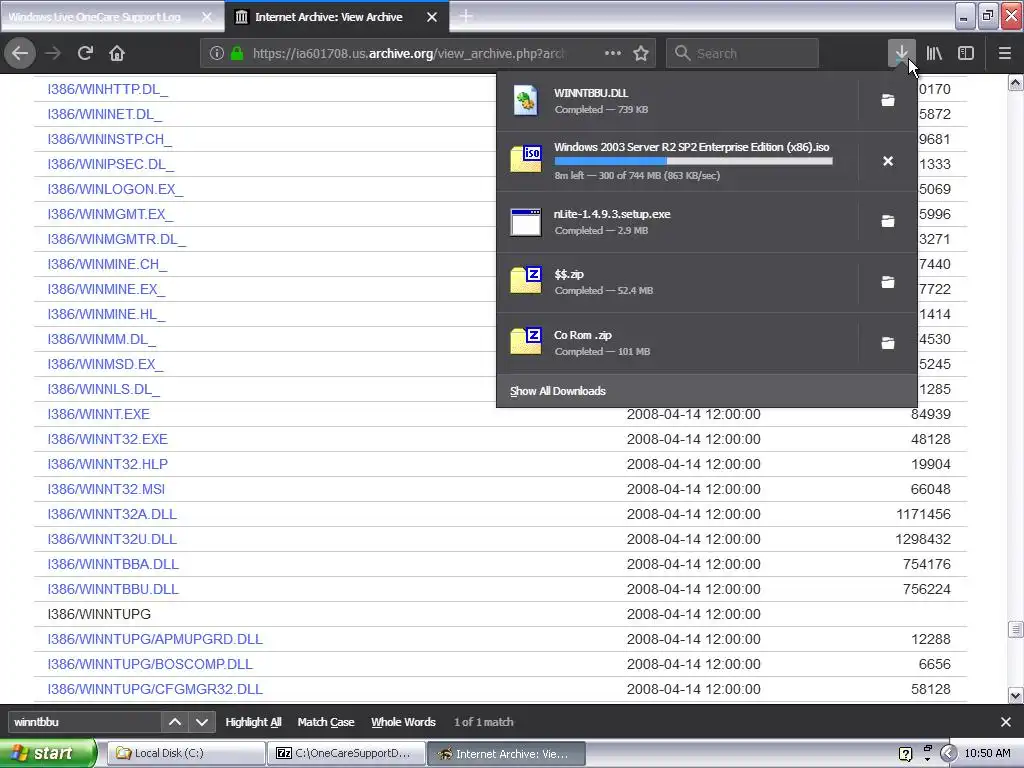Click the scrollbar down arrow
This screenshot has width=1024, height=768.
coord(1015,695)
